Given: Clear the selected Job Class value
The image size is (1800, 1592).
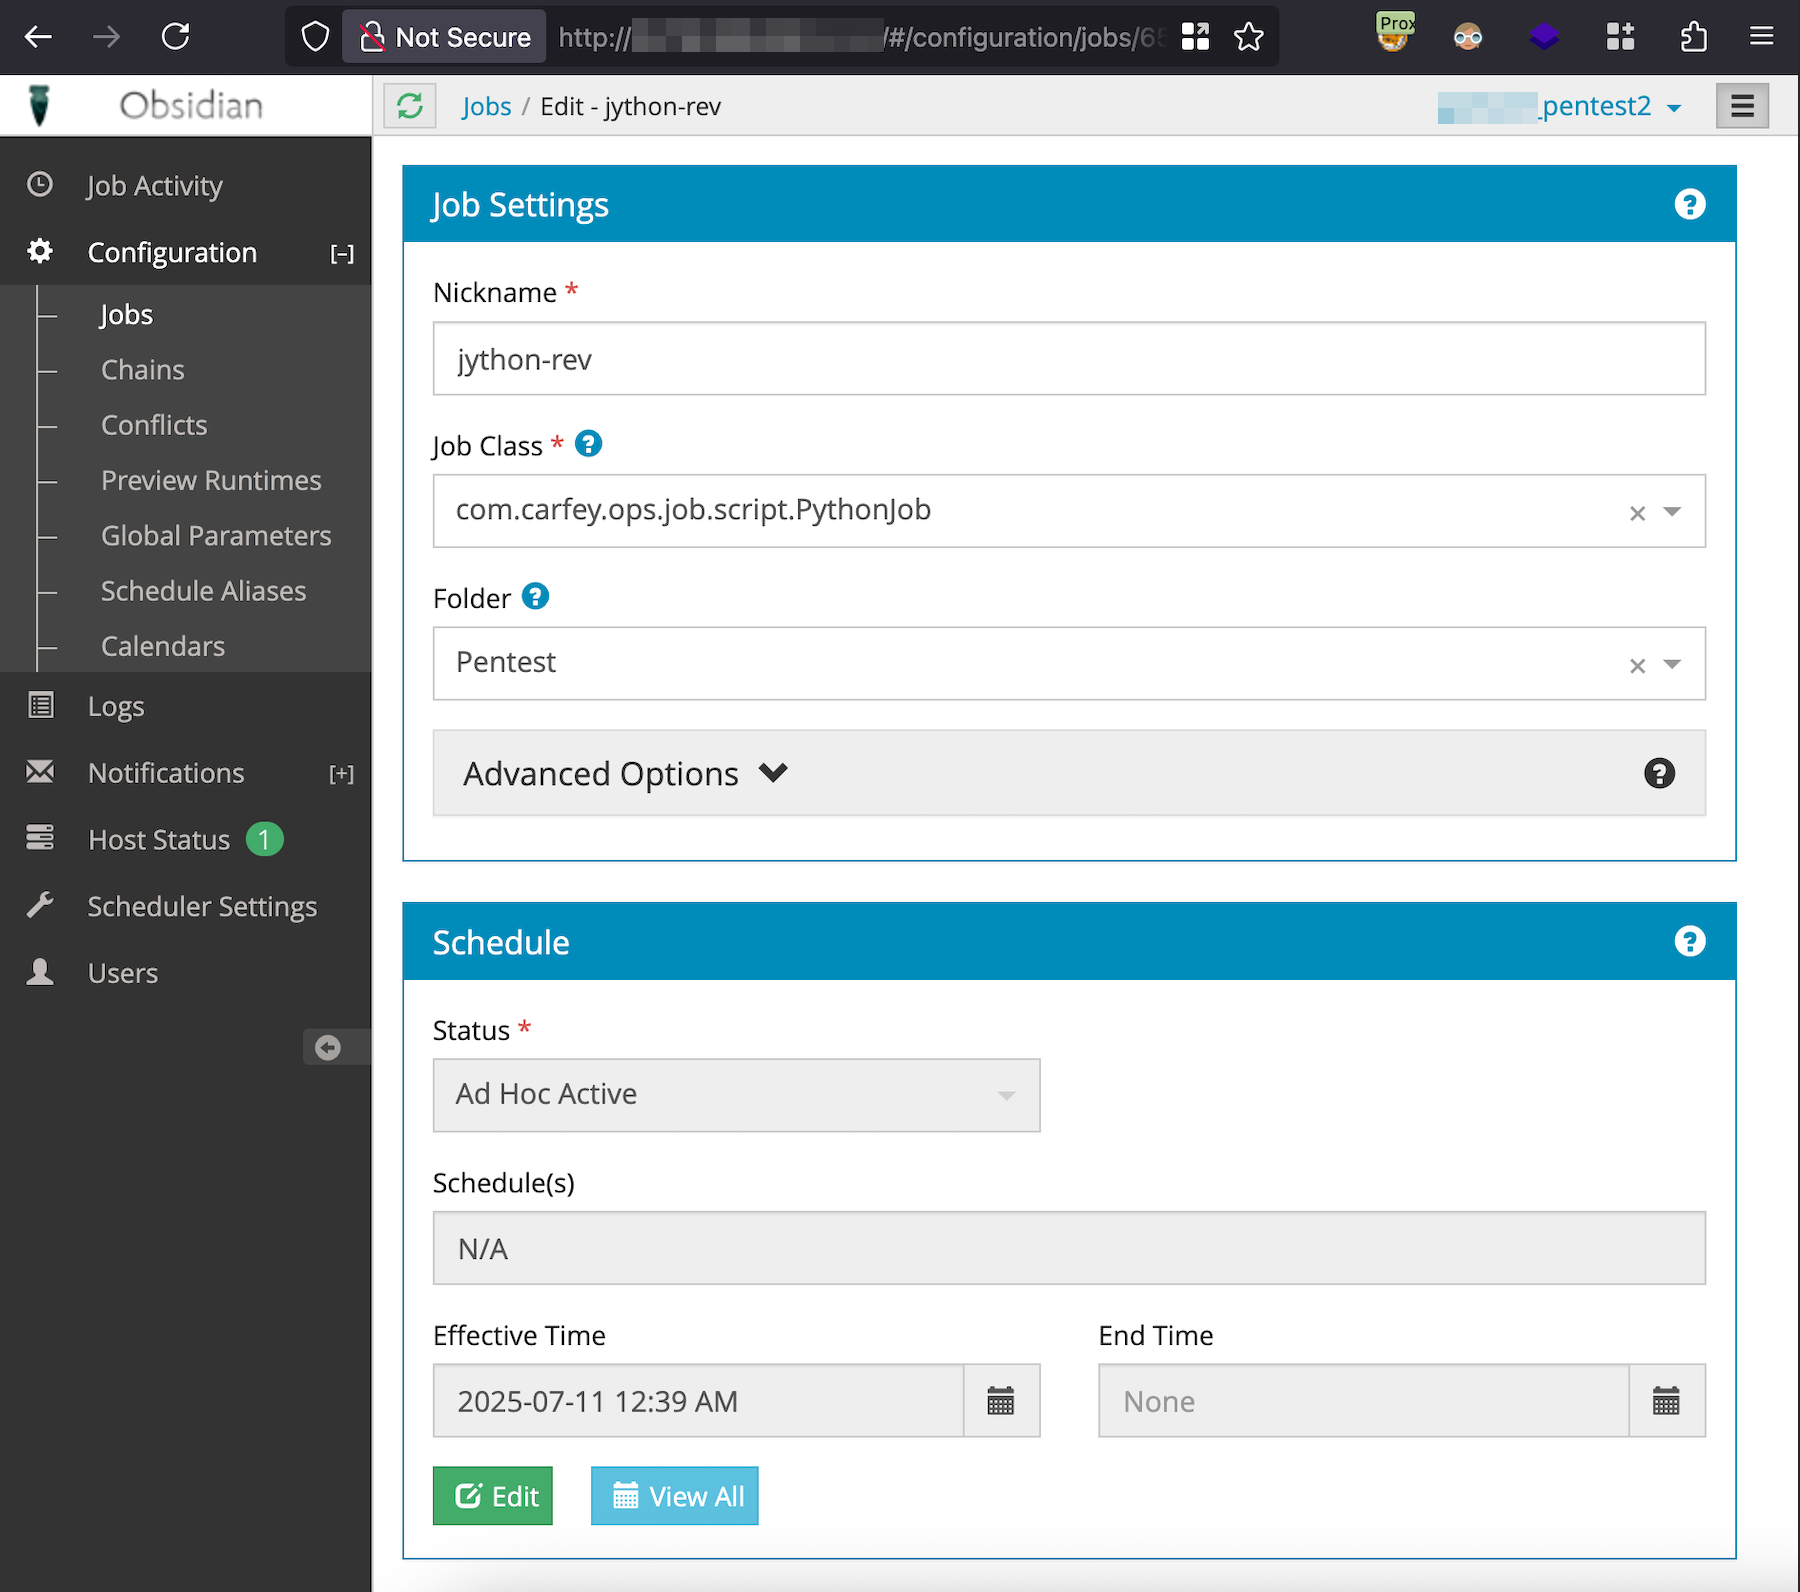Looking at the screenshot, I should pos(1637,513).
